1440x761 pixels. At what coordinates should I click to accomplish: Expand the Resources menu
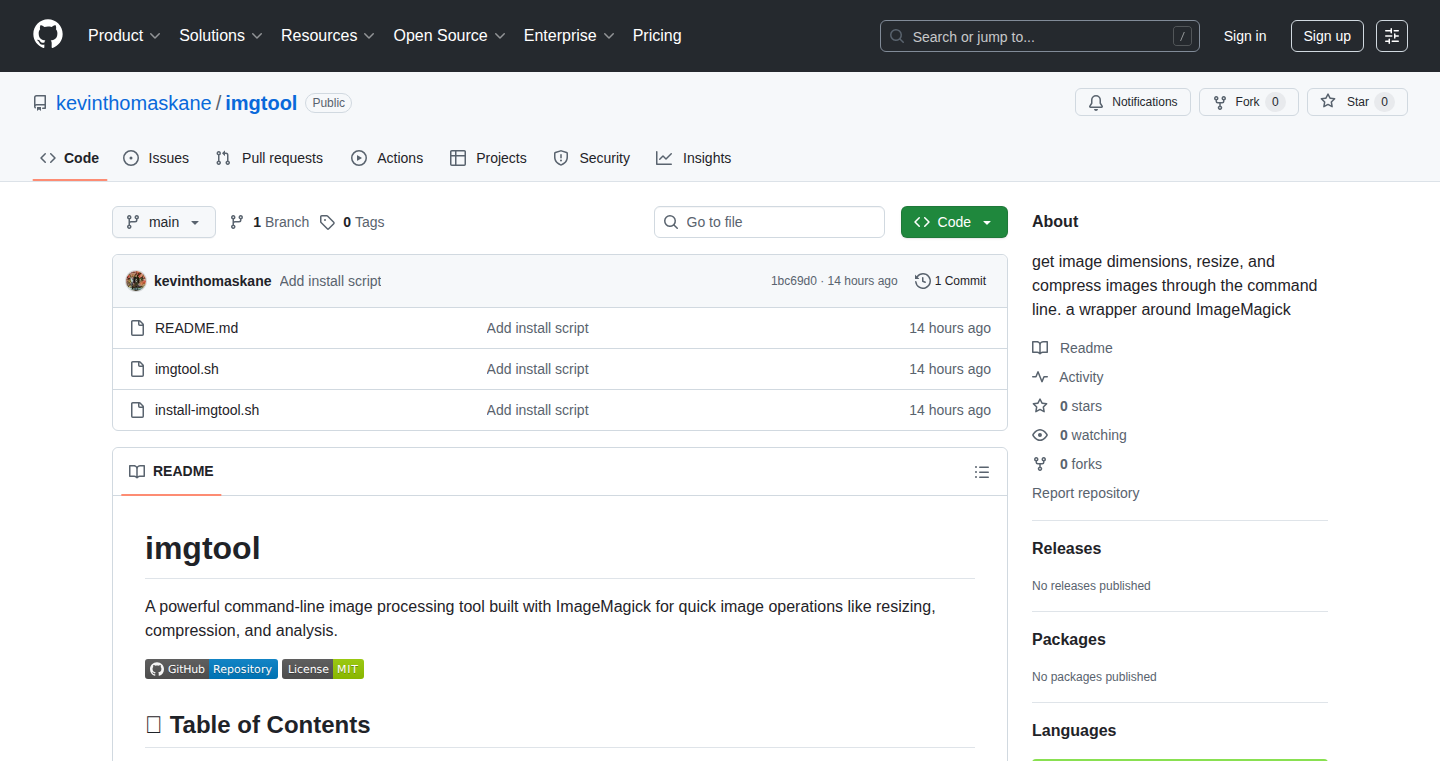[x=328, y=36]
